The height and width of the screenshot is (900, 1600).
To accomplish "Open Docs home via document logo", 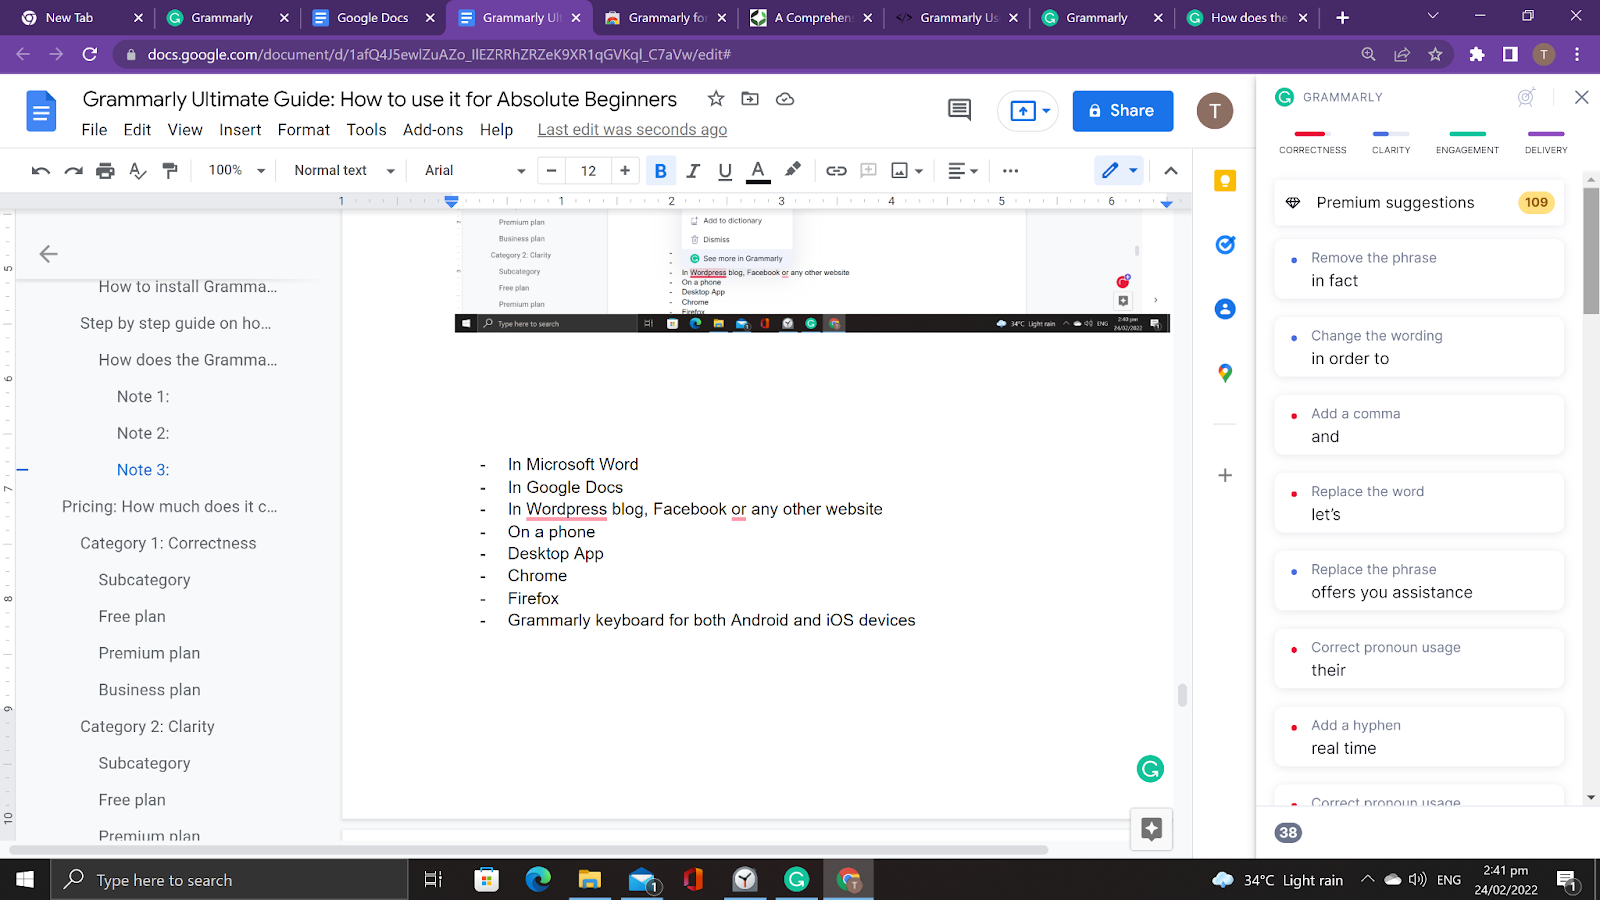I will [41, 111].
